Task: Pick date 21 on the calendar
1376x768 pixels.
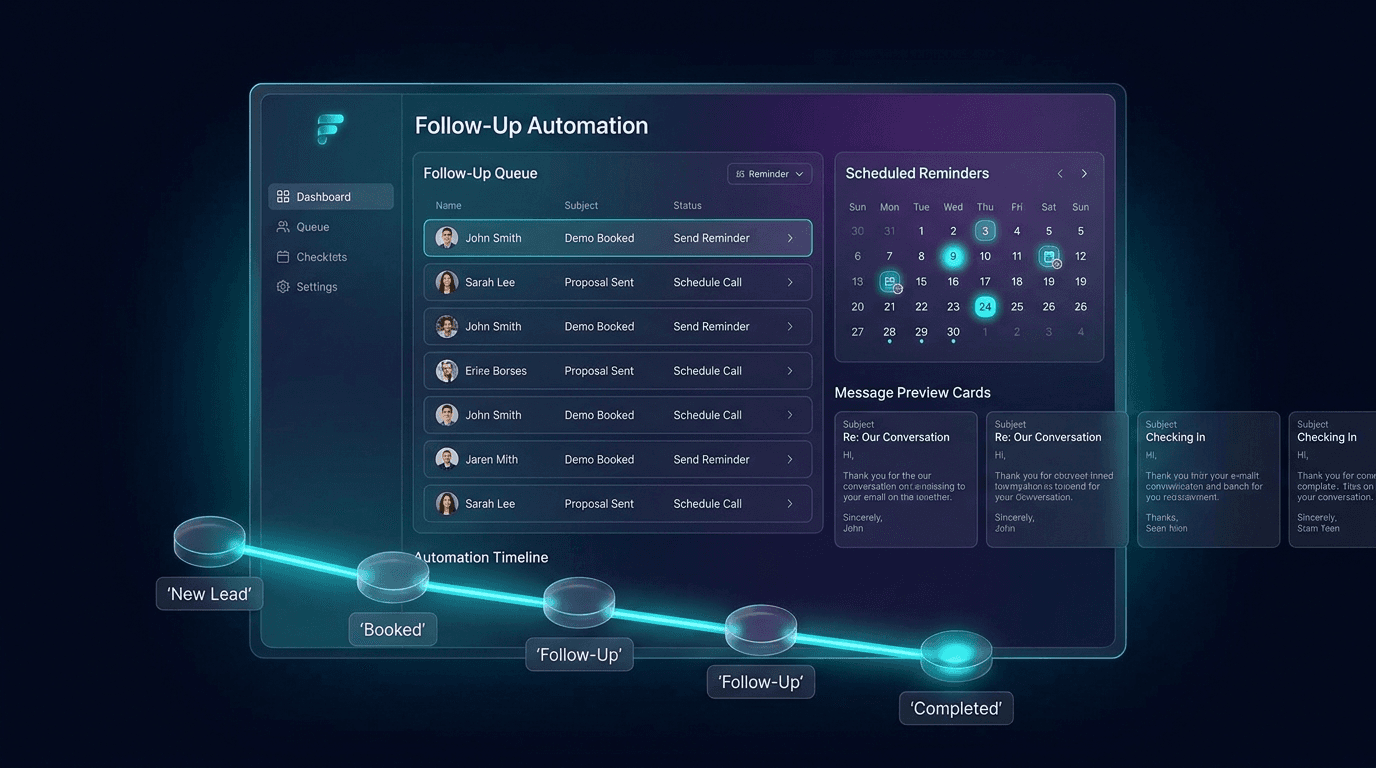Action: pos(889,307)
